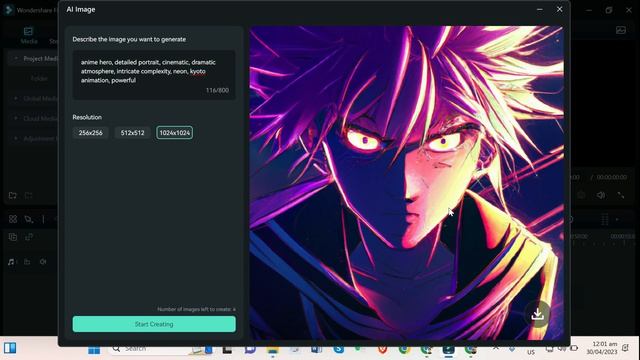Click the add track icon in timeline
This screenshot has width=640, height=360.
point(13,237)
